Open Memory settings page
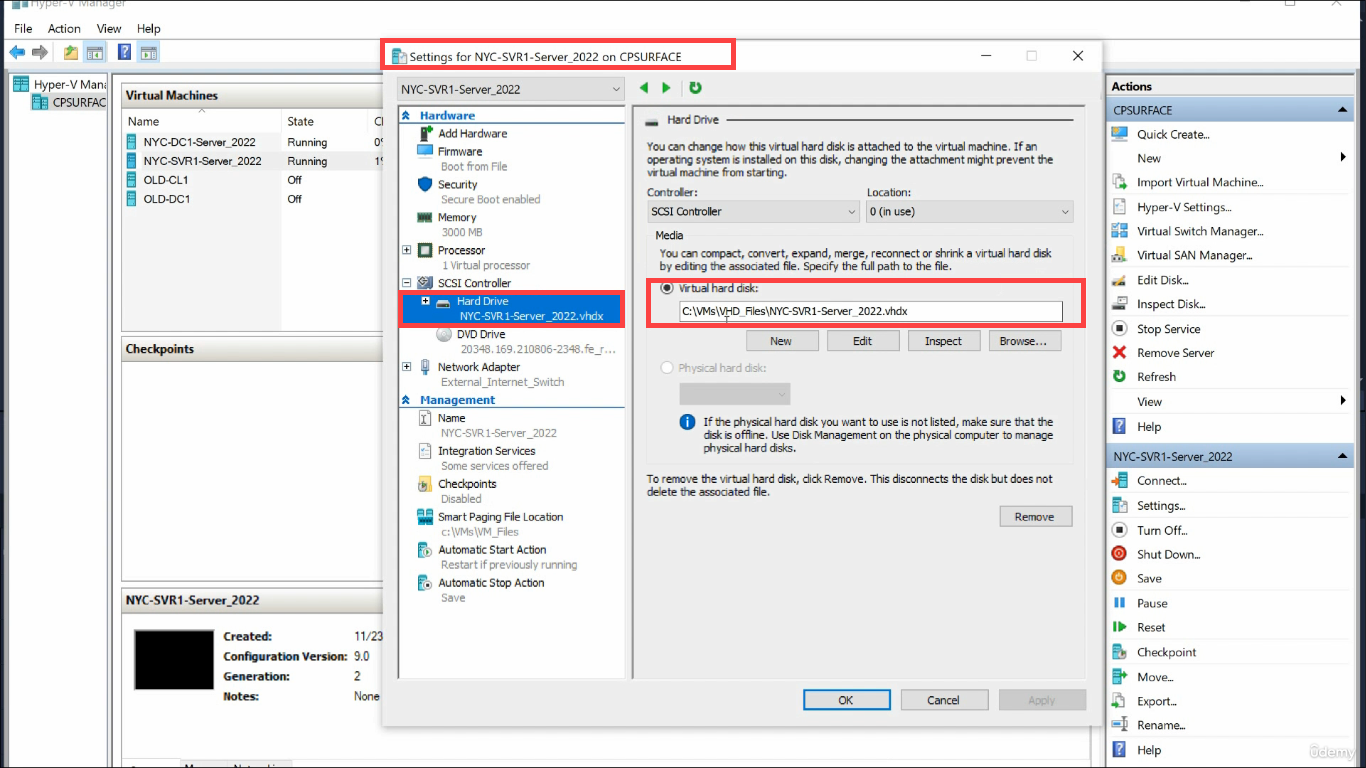1366x768 pixels. tap(457, 217)
